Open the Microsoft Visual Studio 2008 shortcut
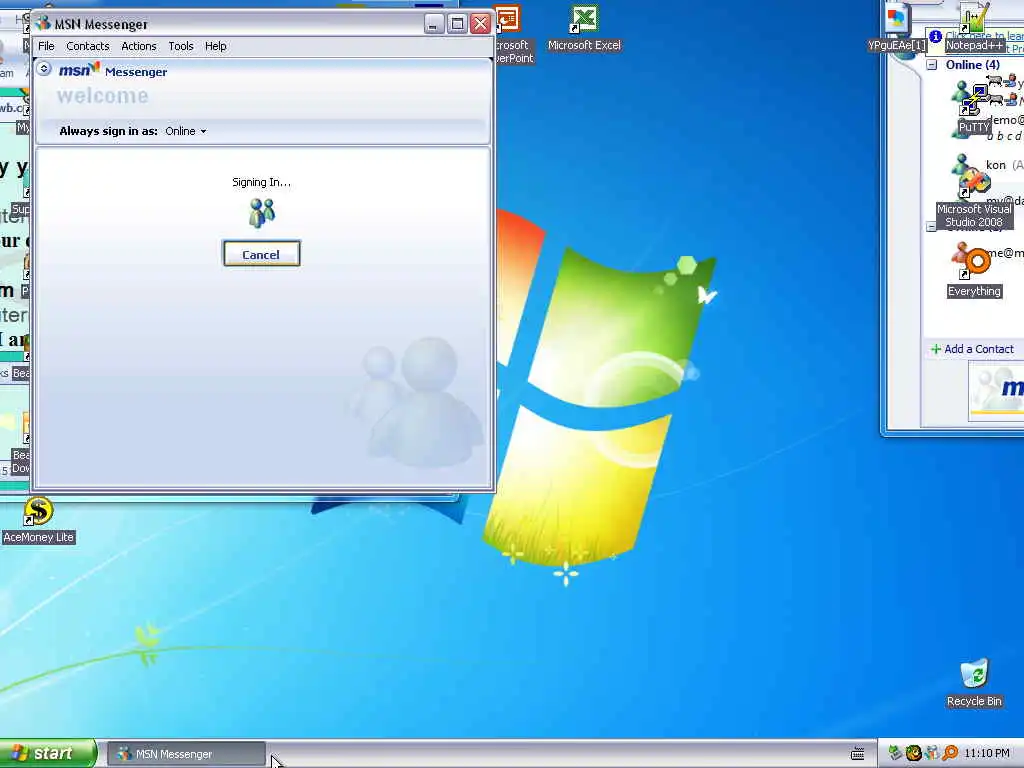Viewport: 1024px width, 768px height. click(974, 199)
